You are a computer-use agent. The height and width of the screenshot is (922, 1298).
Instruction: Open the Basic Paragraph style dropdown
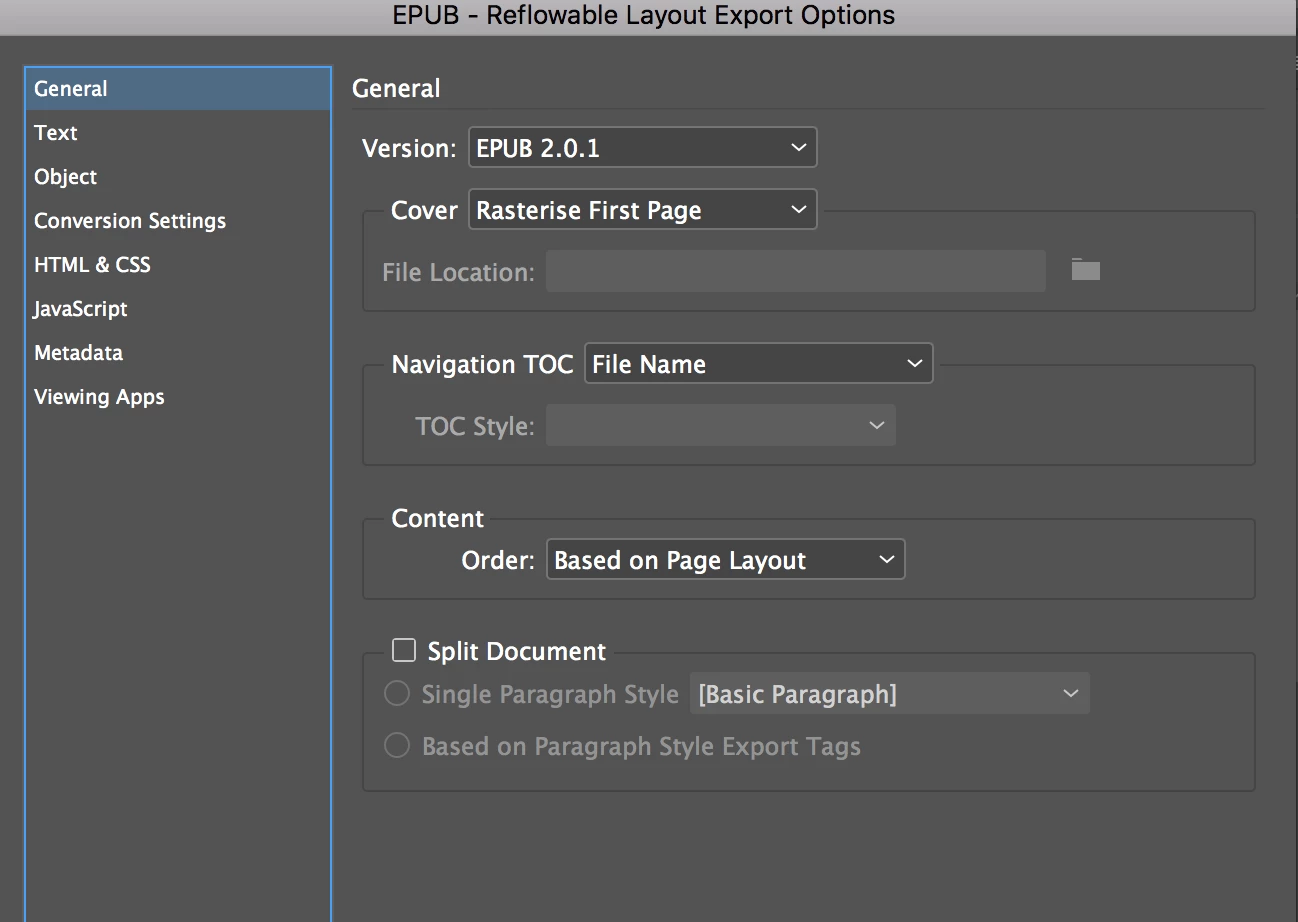(889, 694)
